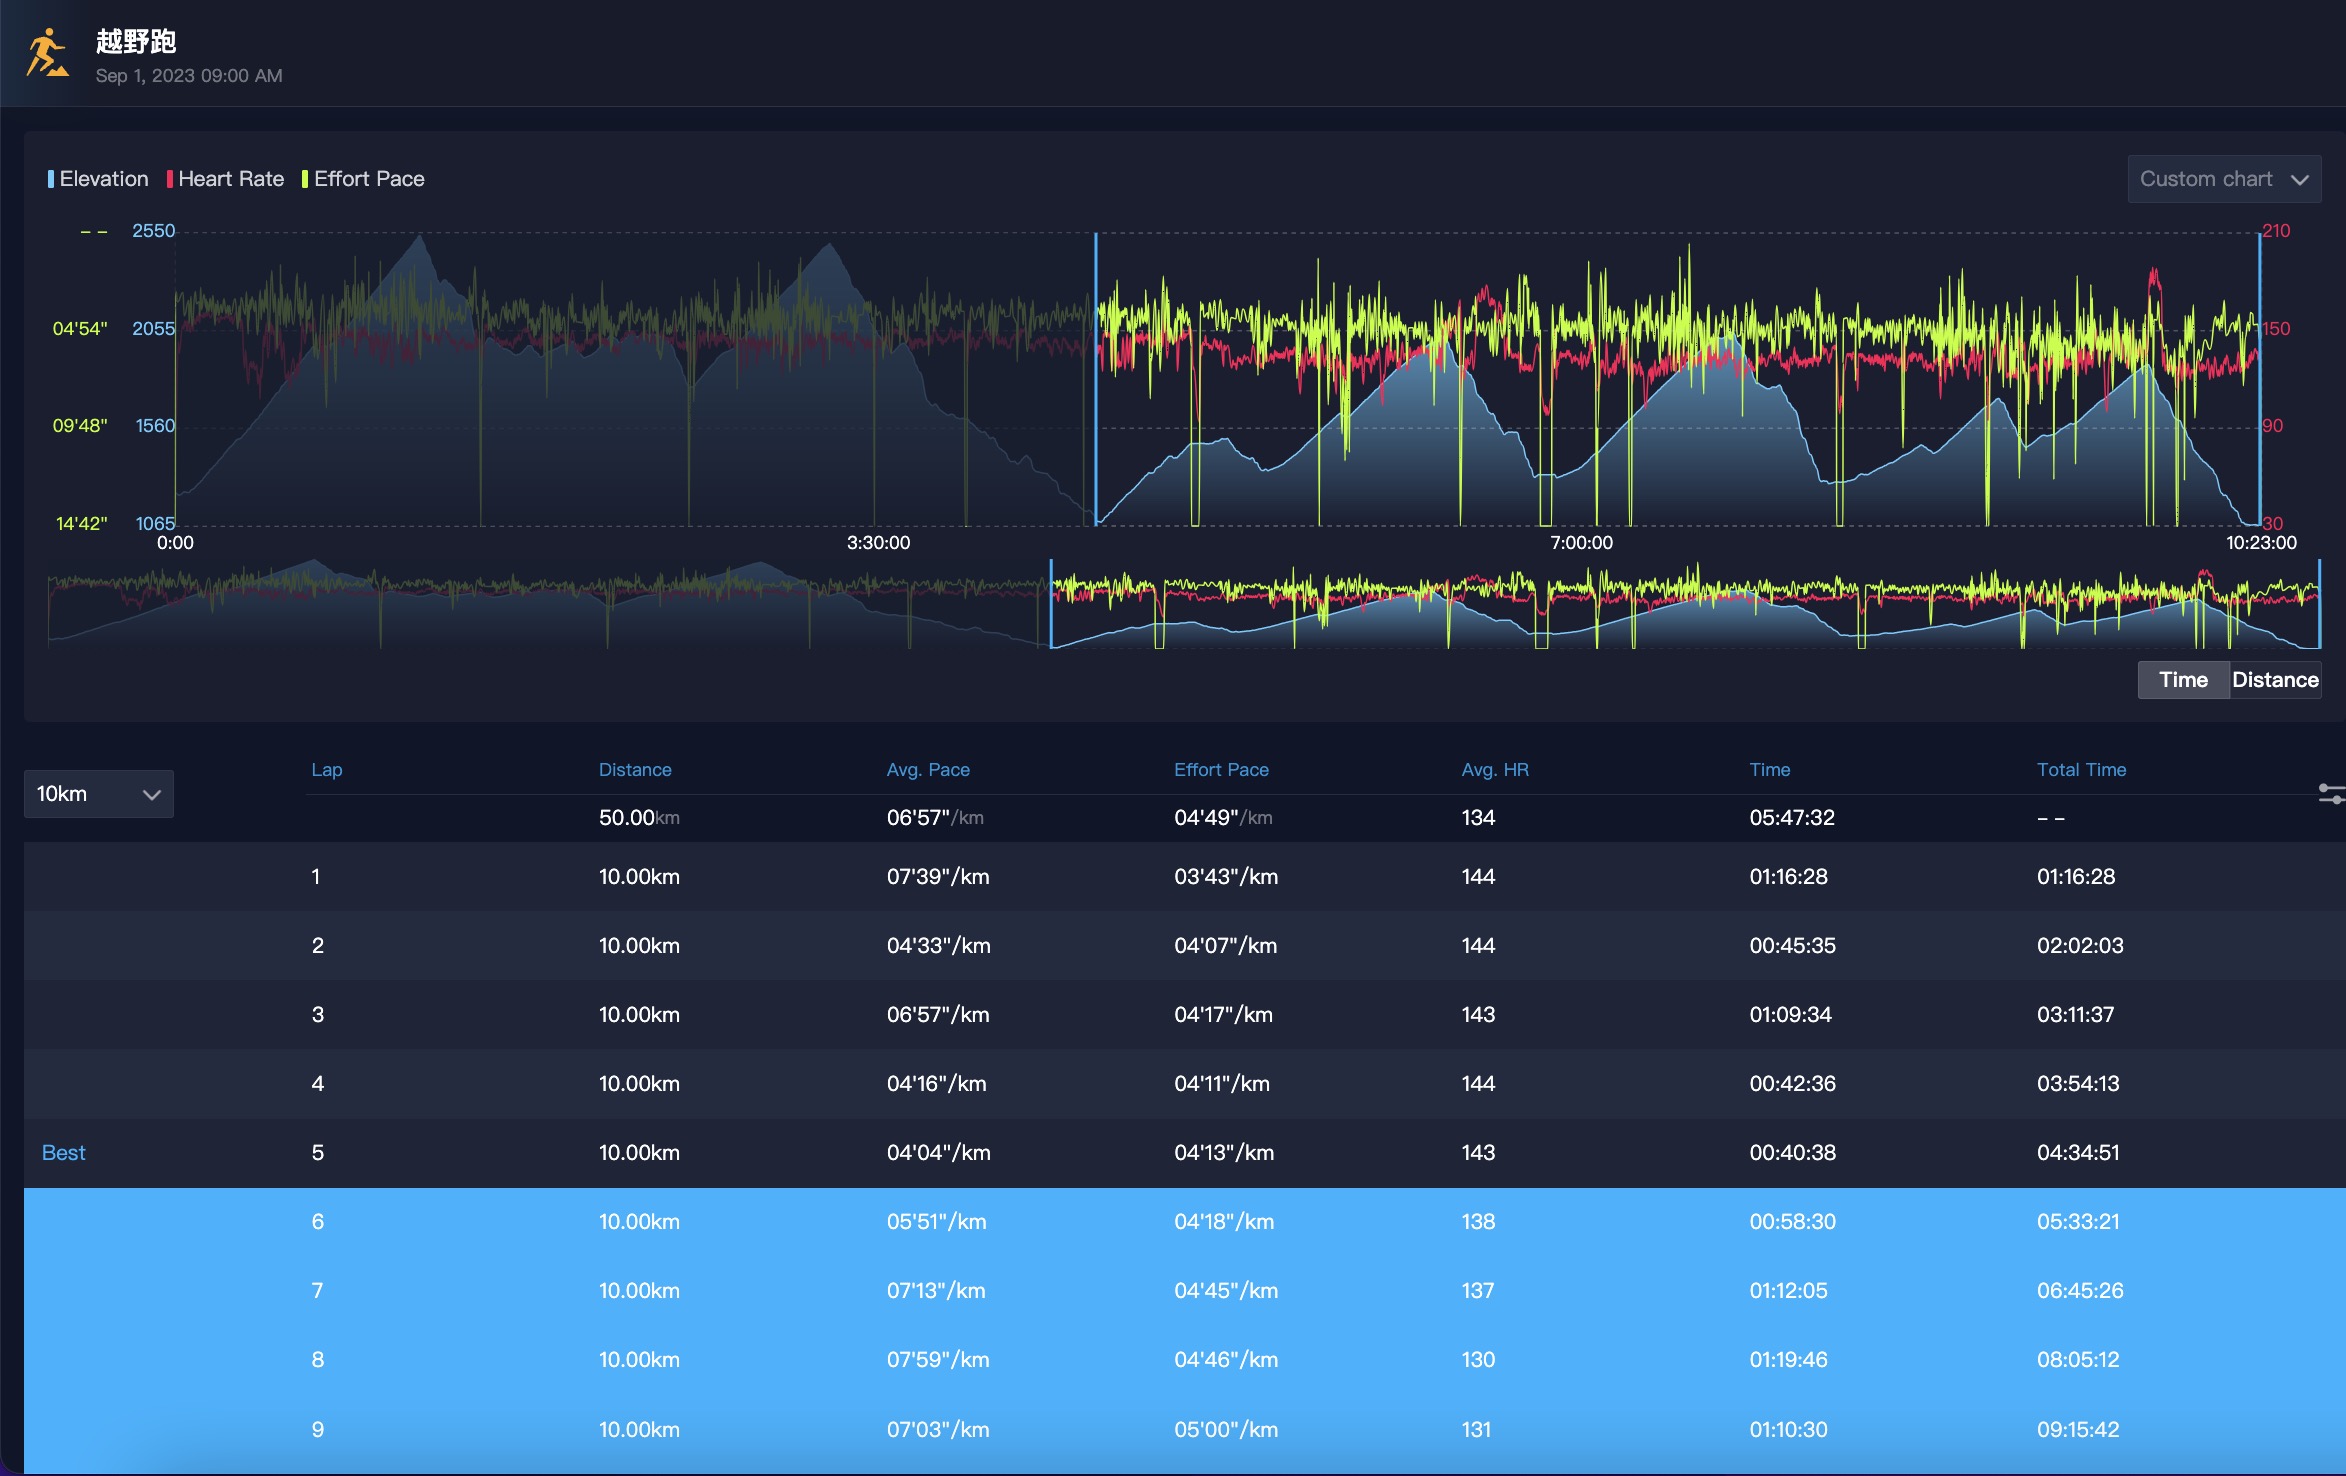Image resolution: width=2346 pixels, height=1476 pixels.
Task: Toggle the Effort Pace legend series
Action: [x=363, y=179]
